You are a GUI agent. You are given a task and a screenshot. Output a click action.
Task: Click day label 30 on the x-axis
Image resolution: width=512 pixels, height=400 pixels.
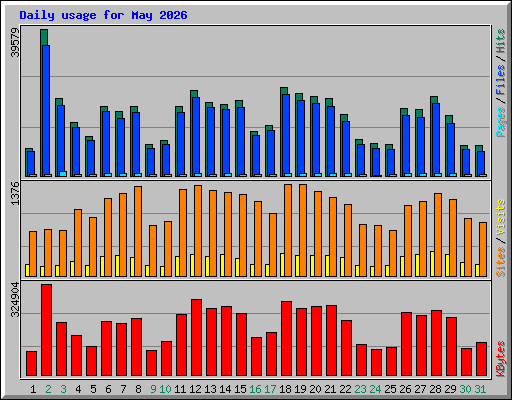pos(465,389)
